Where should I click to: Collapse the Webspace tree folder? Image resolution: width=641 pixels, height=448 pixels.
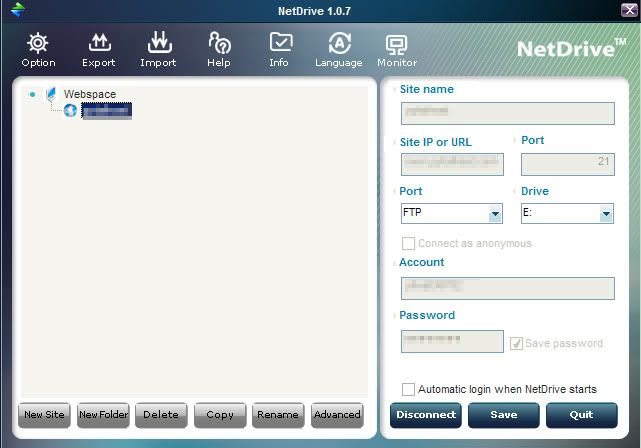pos(33,95)
